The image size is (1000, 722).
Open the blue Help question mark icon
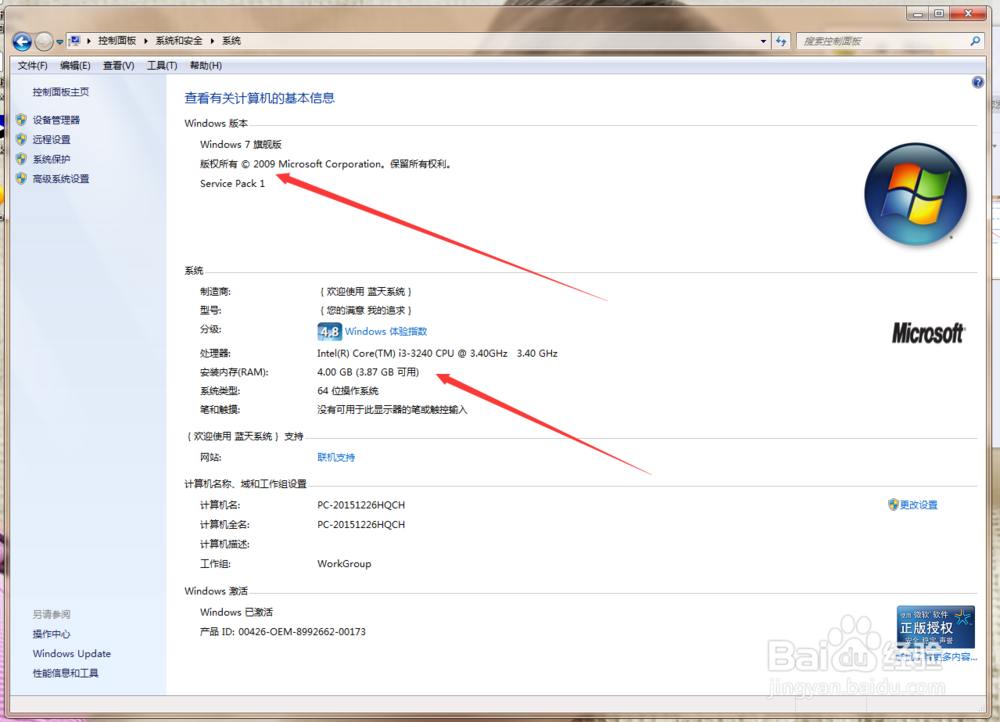978,82
